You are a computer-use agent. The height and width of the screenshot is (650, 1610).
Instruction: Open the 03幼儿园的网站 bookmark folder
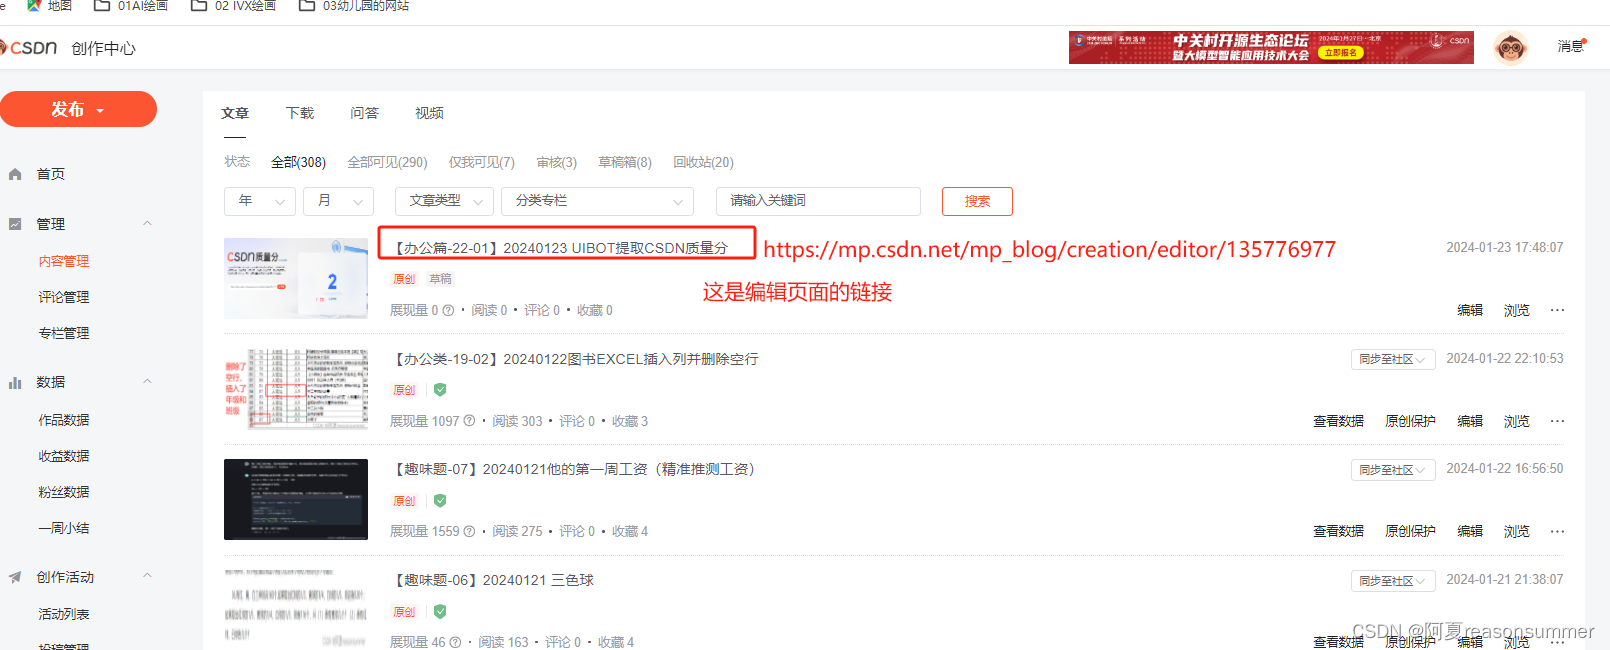[353, 6]
